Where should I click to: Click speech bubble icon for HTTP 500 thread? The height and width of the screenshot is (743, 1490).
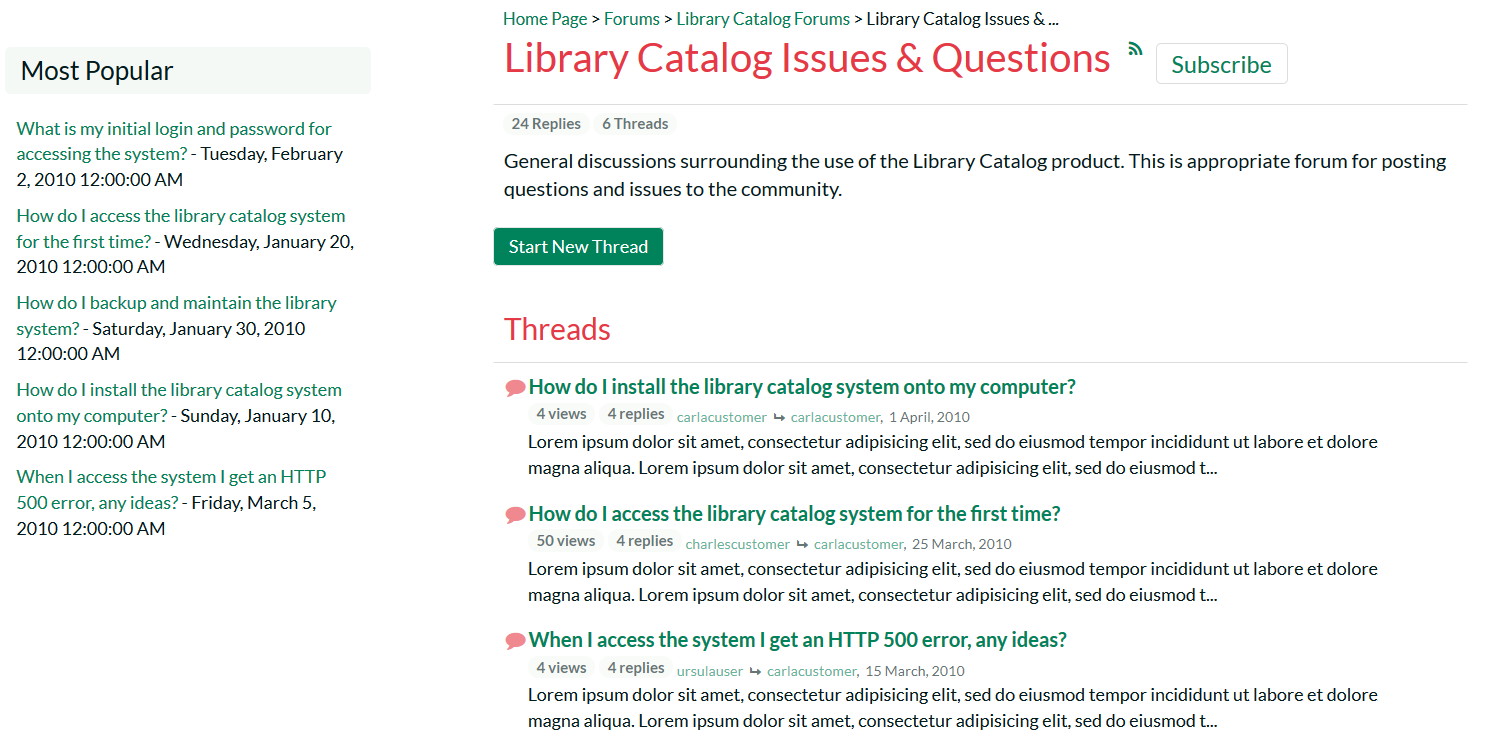coord(515,641)
